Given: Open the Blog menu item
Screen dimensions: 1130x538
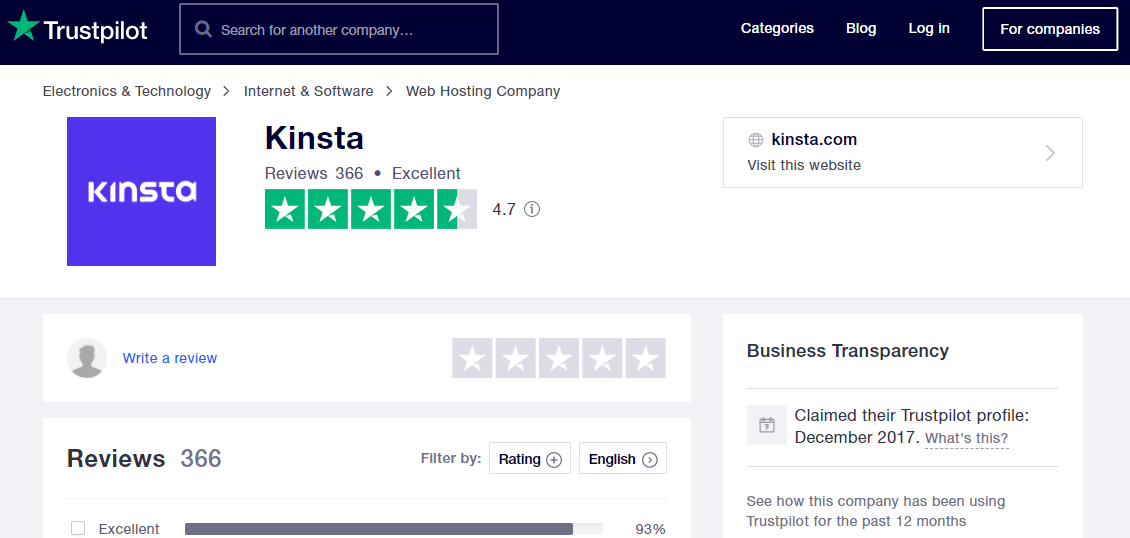Looking at the screenshot, I should tap(861, 29).
